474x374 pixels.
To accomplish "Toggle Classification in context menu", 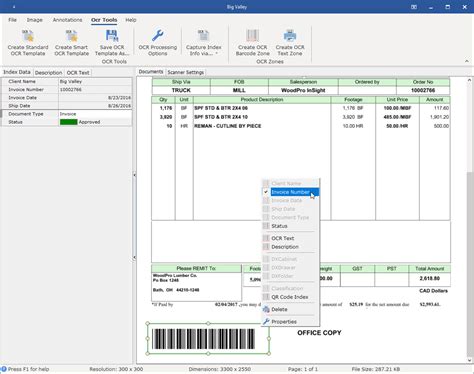I will pos(290,288).
